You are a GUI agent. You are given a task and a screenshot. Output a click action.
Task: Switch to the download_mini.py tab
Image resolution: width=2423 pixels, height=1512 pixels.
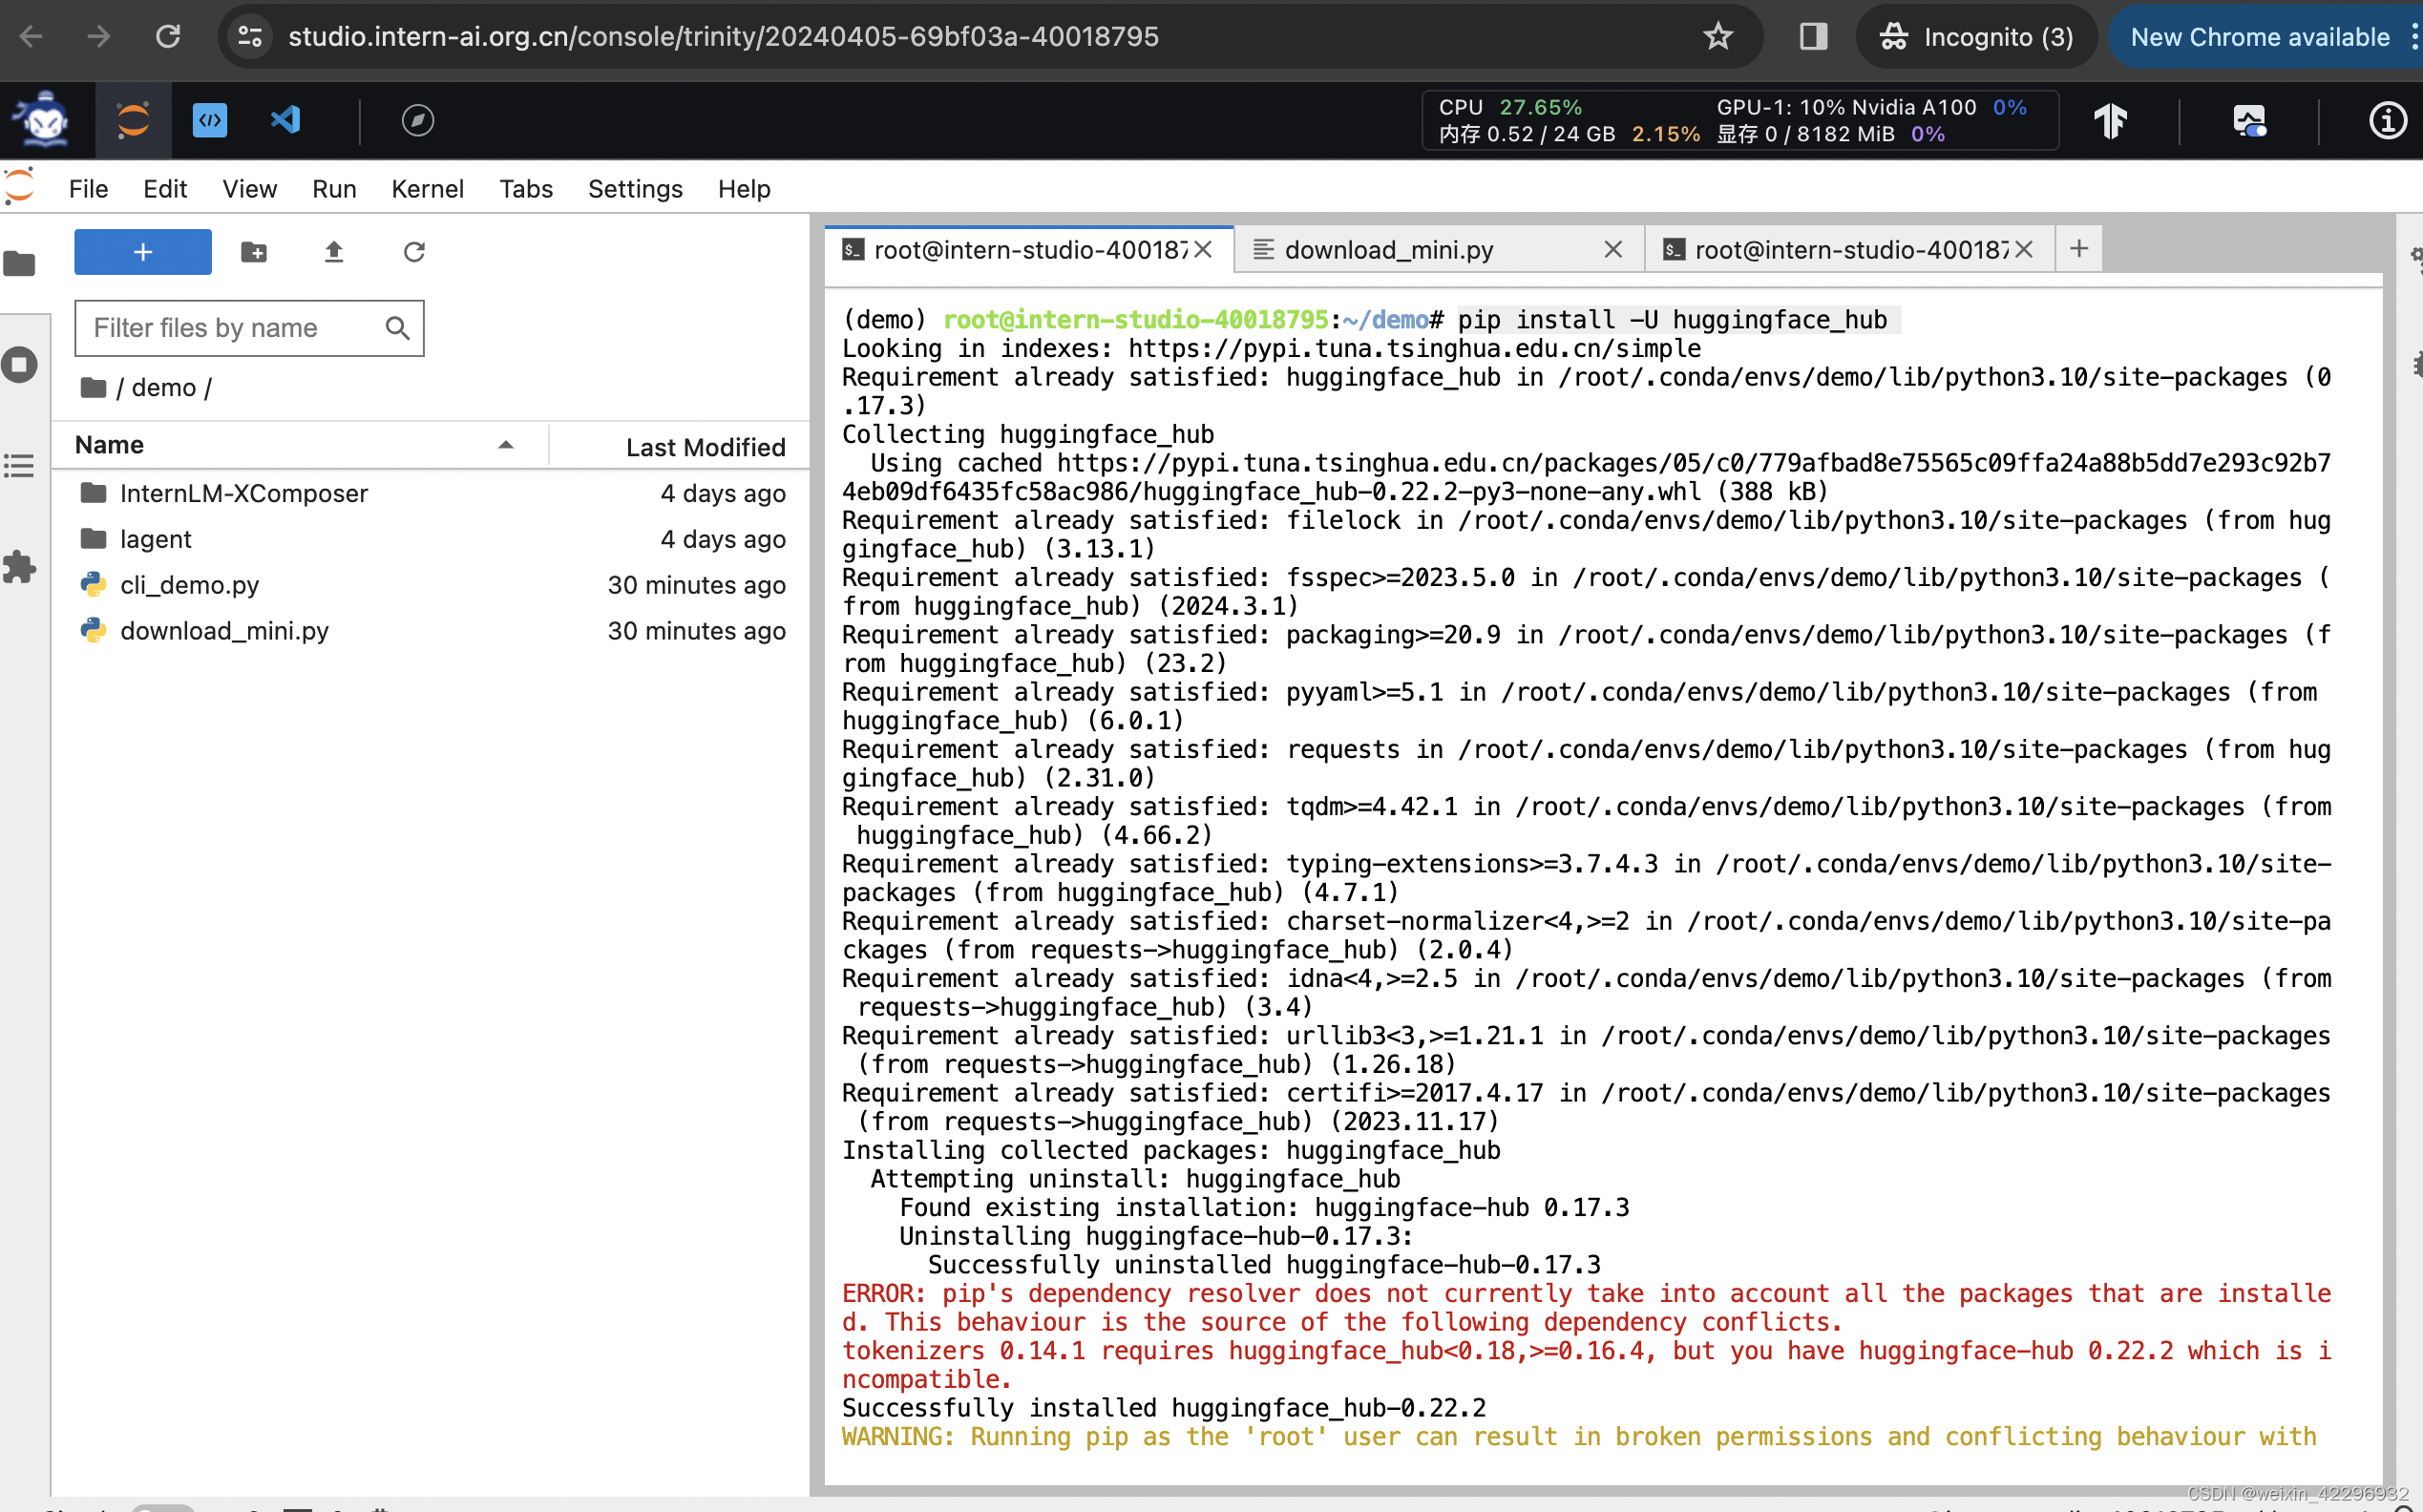(1388, 250)
